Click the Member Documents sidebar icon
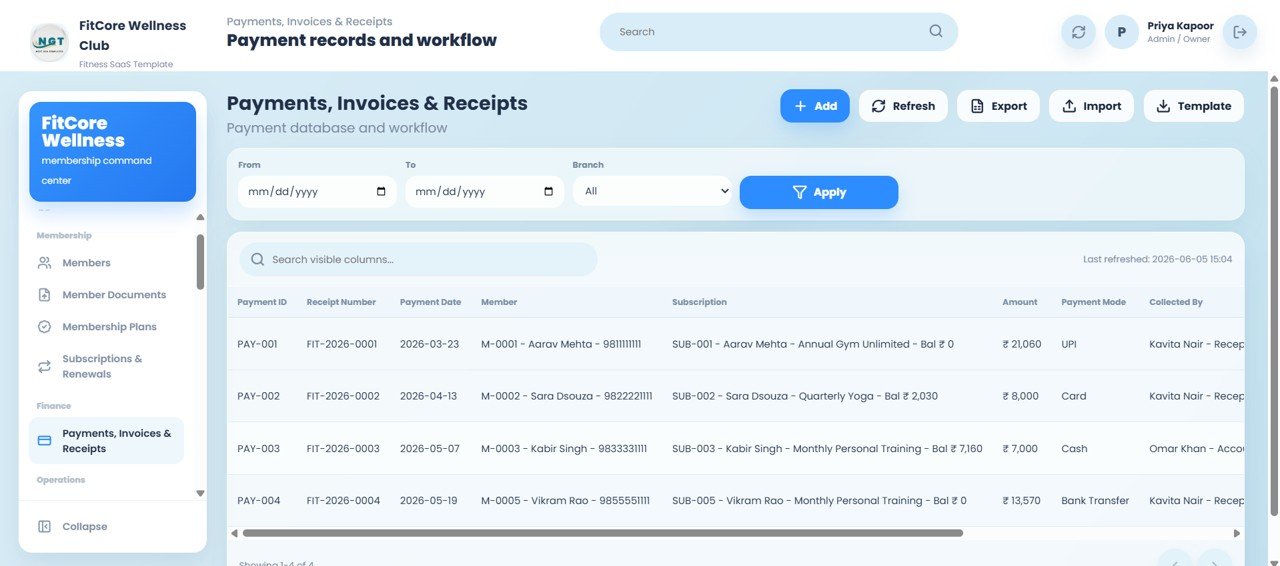 [x=44, y=295]
